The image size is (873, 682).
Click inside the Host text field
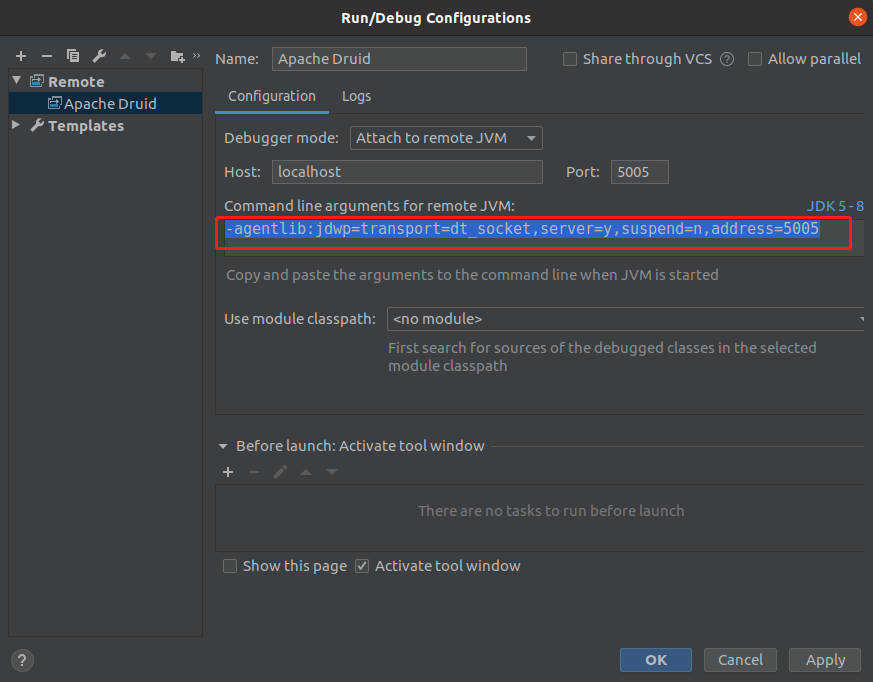point(406,172)
